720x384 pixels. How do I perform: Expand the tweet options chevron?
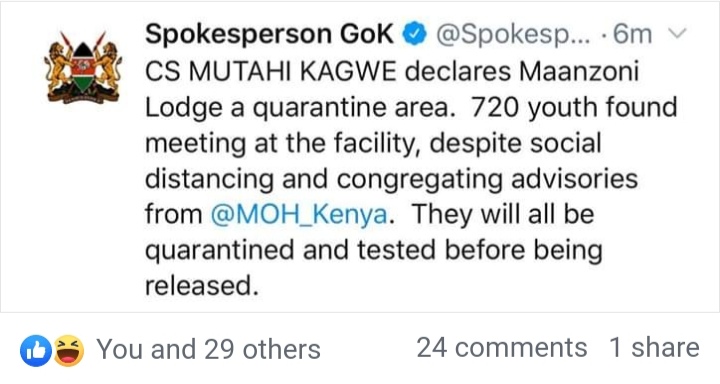675,34
